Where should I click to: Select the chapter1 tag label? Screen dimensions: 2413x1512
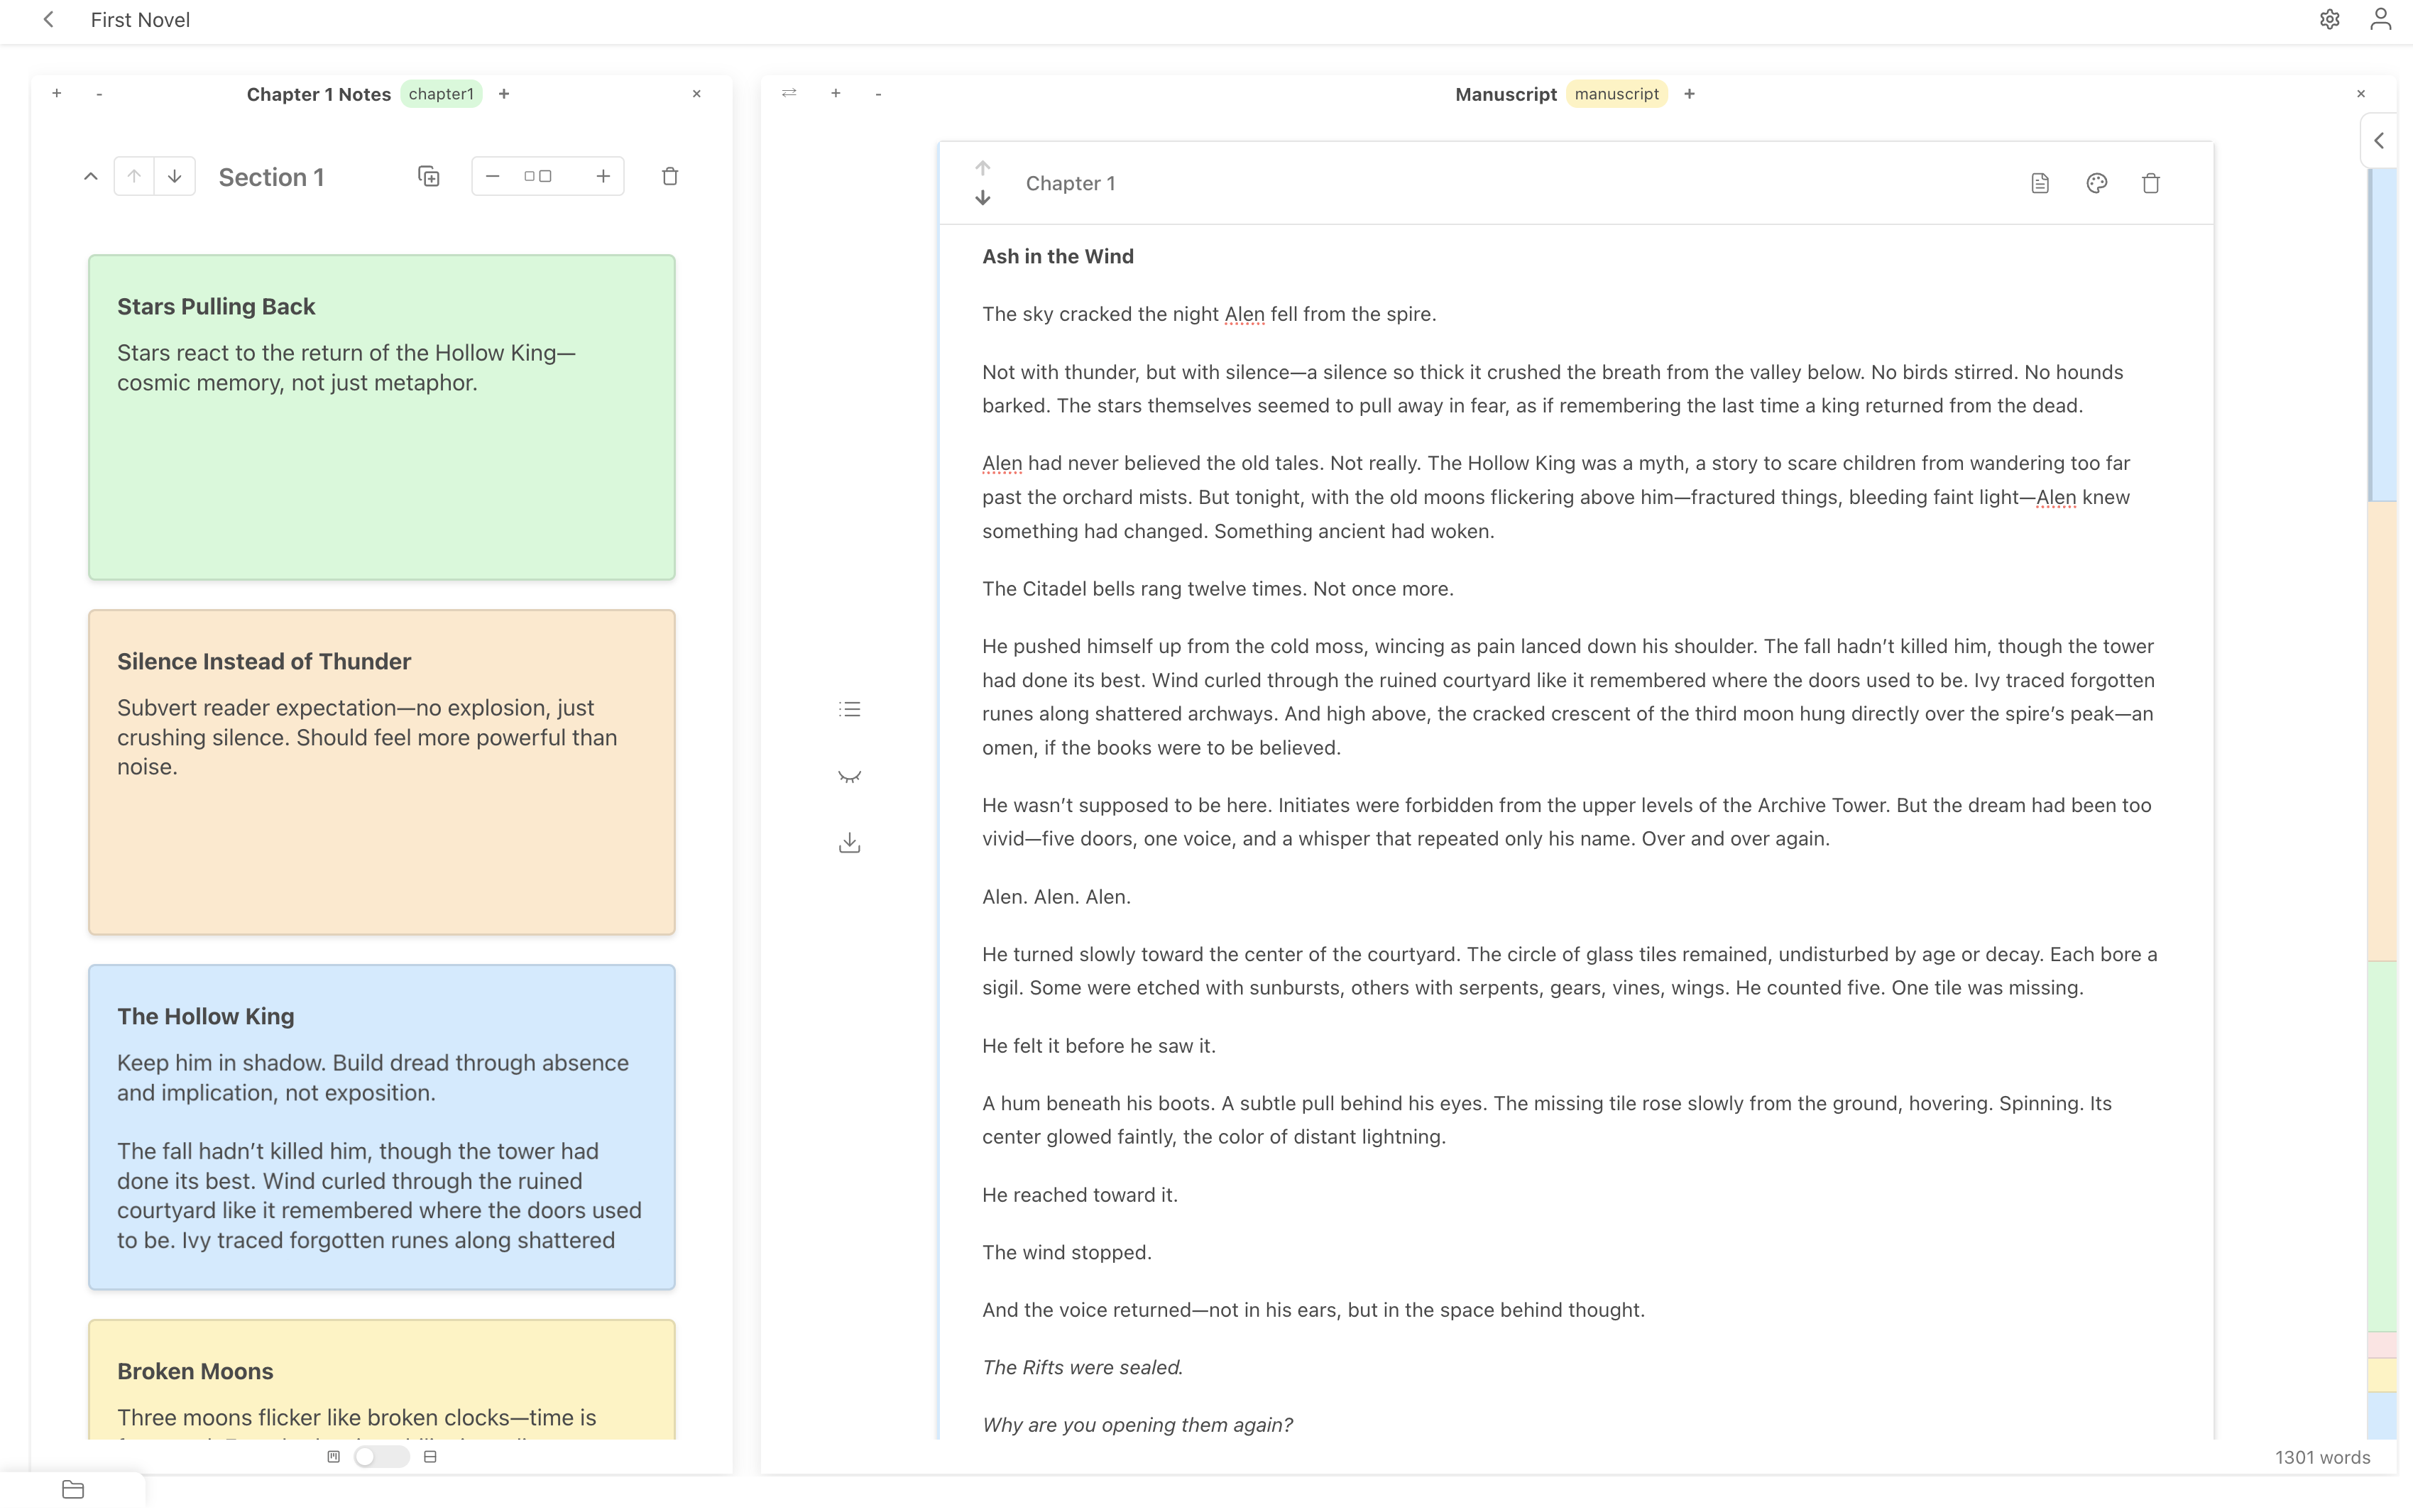441,94
